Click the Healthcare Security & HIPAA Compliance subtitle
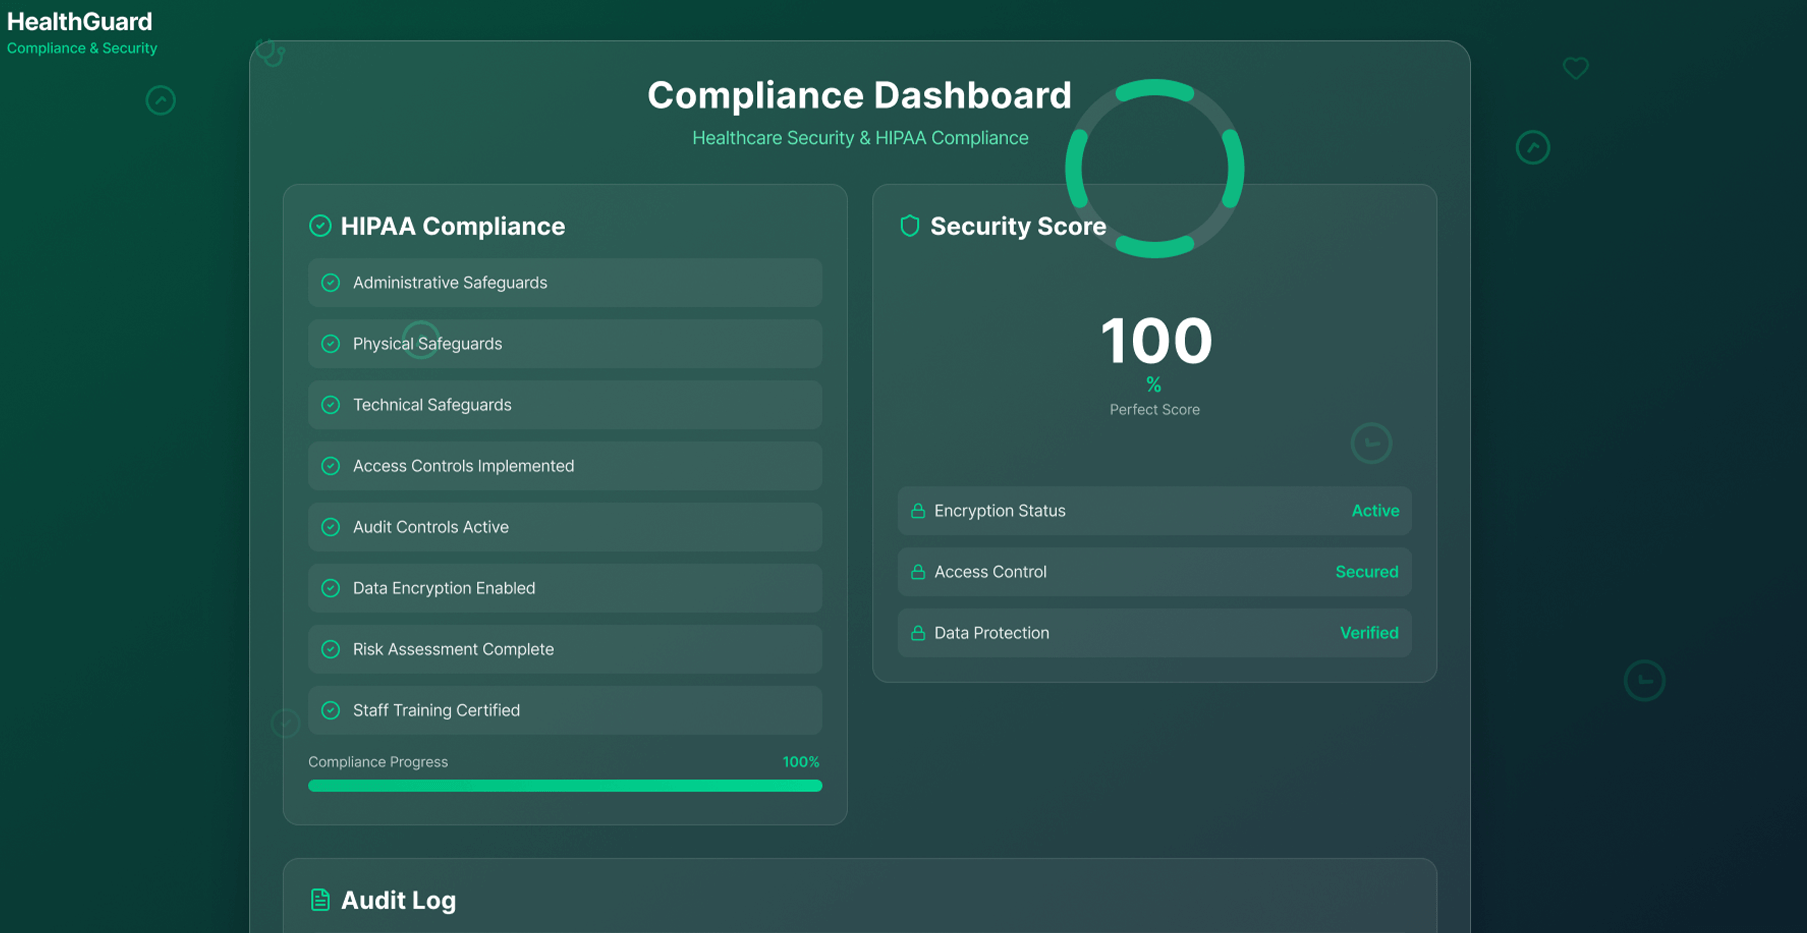This screenshot has width=1807, height=933. (860, 137)
